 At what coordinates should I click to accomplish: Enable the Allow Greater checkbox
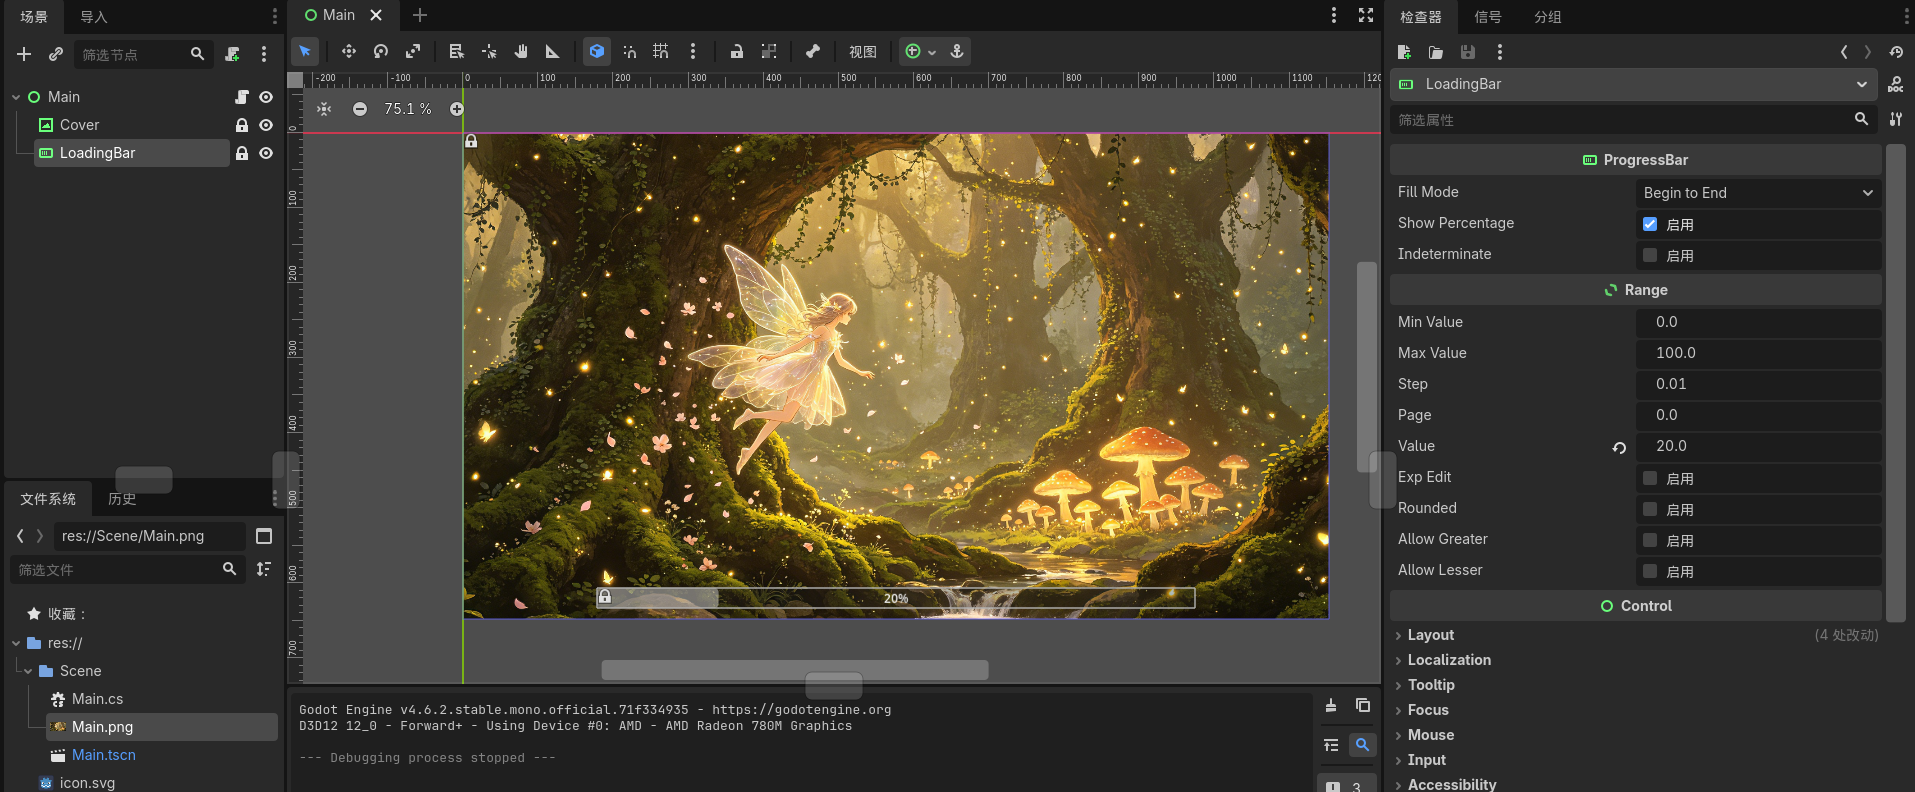point(1650,540)
